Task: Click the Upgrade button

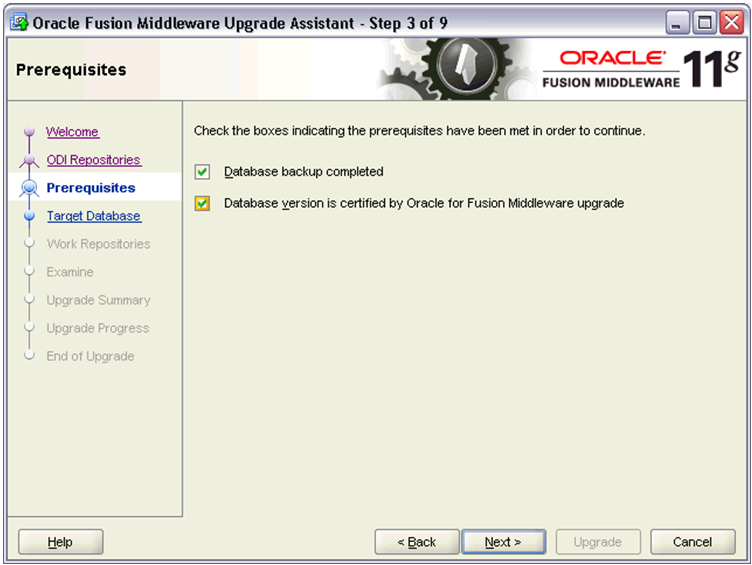Action: tap(598, 542)
